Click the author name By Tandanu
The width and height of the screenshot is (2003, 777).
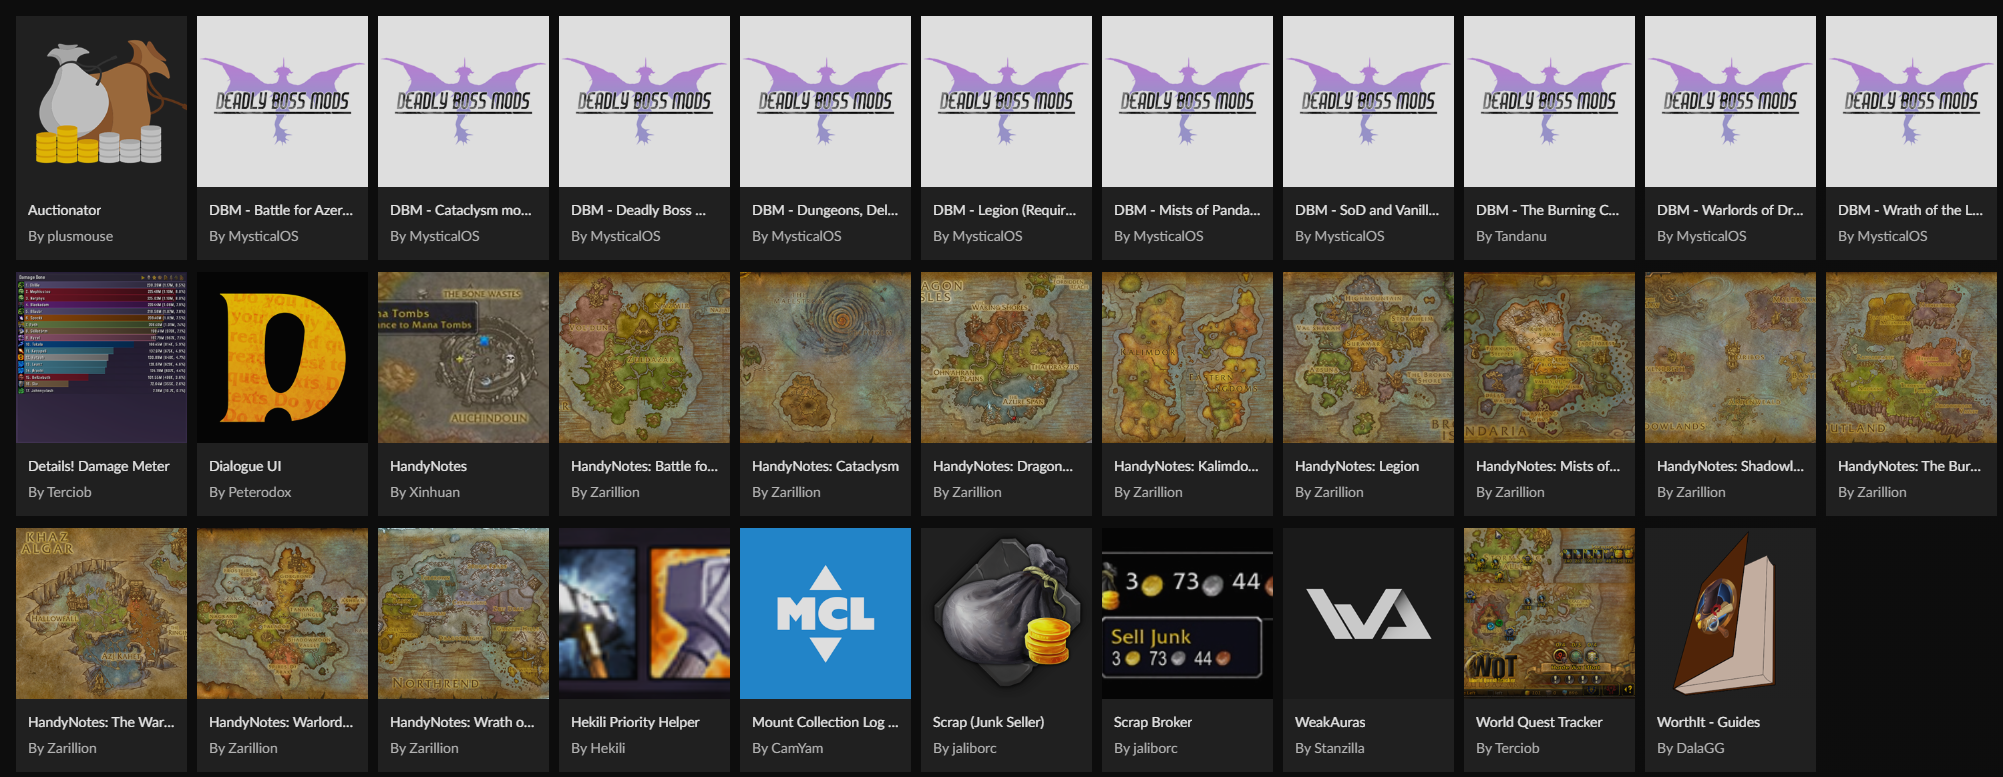[x=1511, y=236]
